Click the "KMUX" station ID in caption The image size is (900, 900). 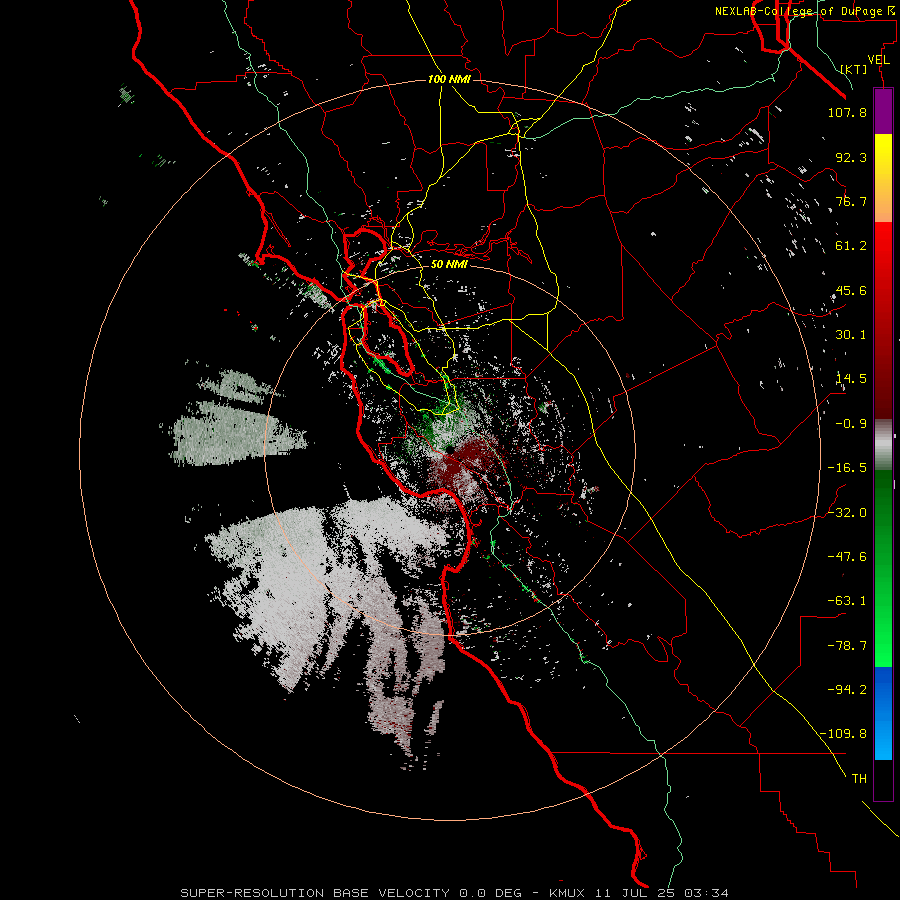coord(567,893)
